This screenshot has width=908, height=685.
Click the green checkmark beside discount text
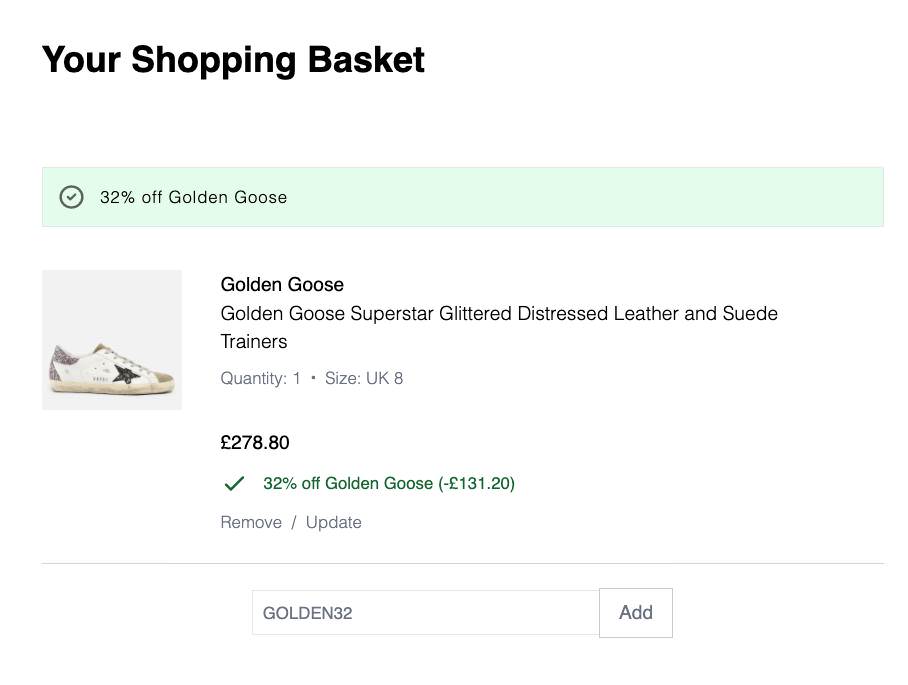pyautogui.click(x=234, y=483)
